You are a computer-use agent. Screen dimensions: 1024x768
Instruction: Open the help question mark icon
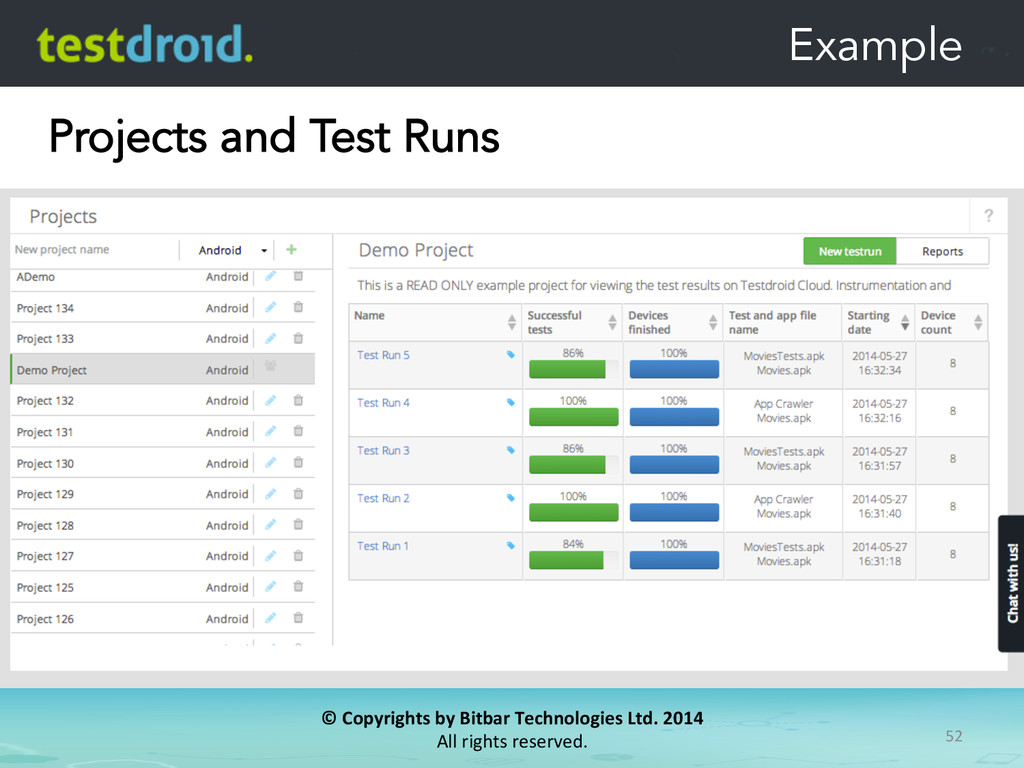(988, 216)
